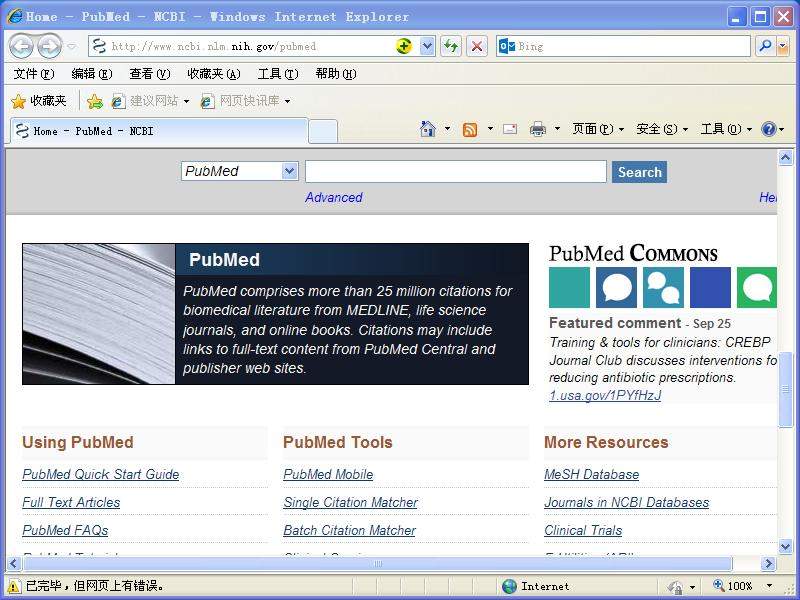Click the browser address bar URL
This screenshot has height=600, width=800.
coord(213,46)
